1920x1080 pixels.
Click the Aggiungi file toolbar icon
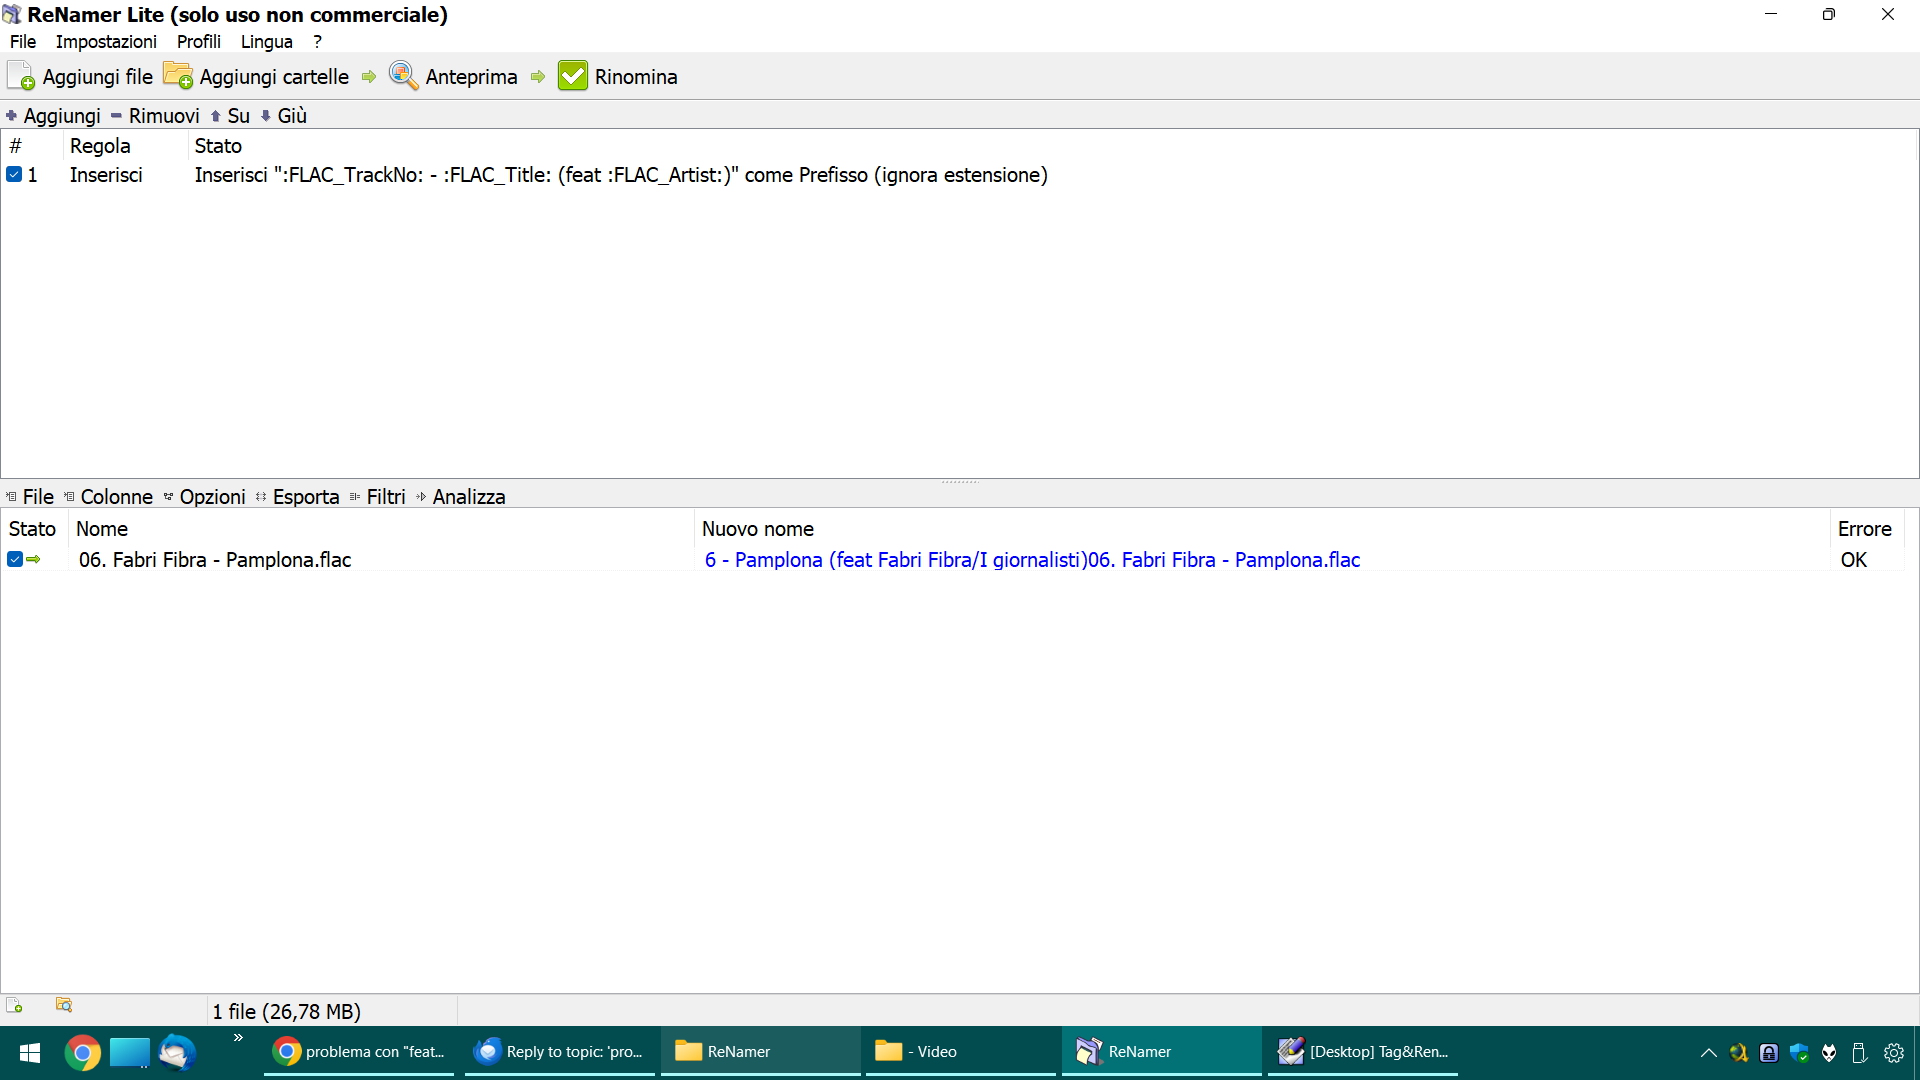point(21,76)
